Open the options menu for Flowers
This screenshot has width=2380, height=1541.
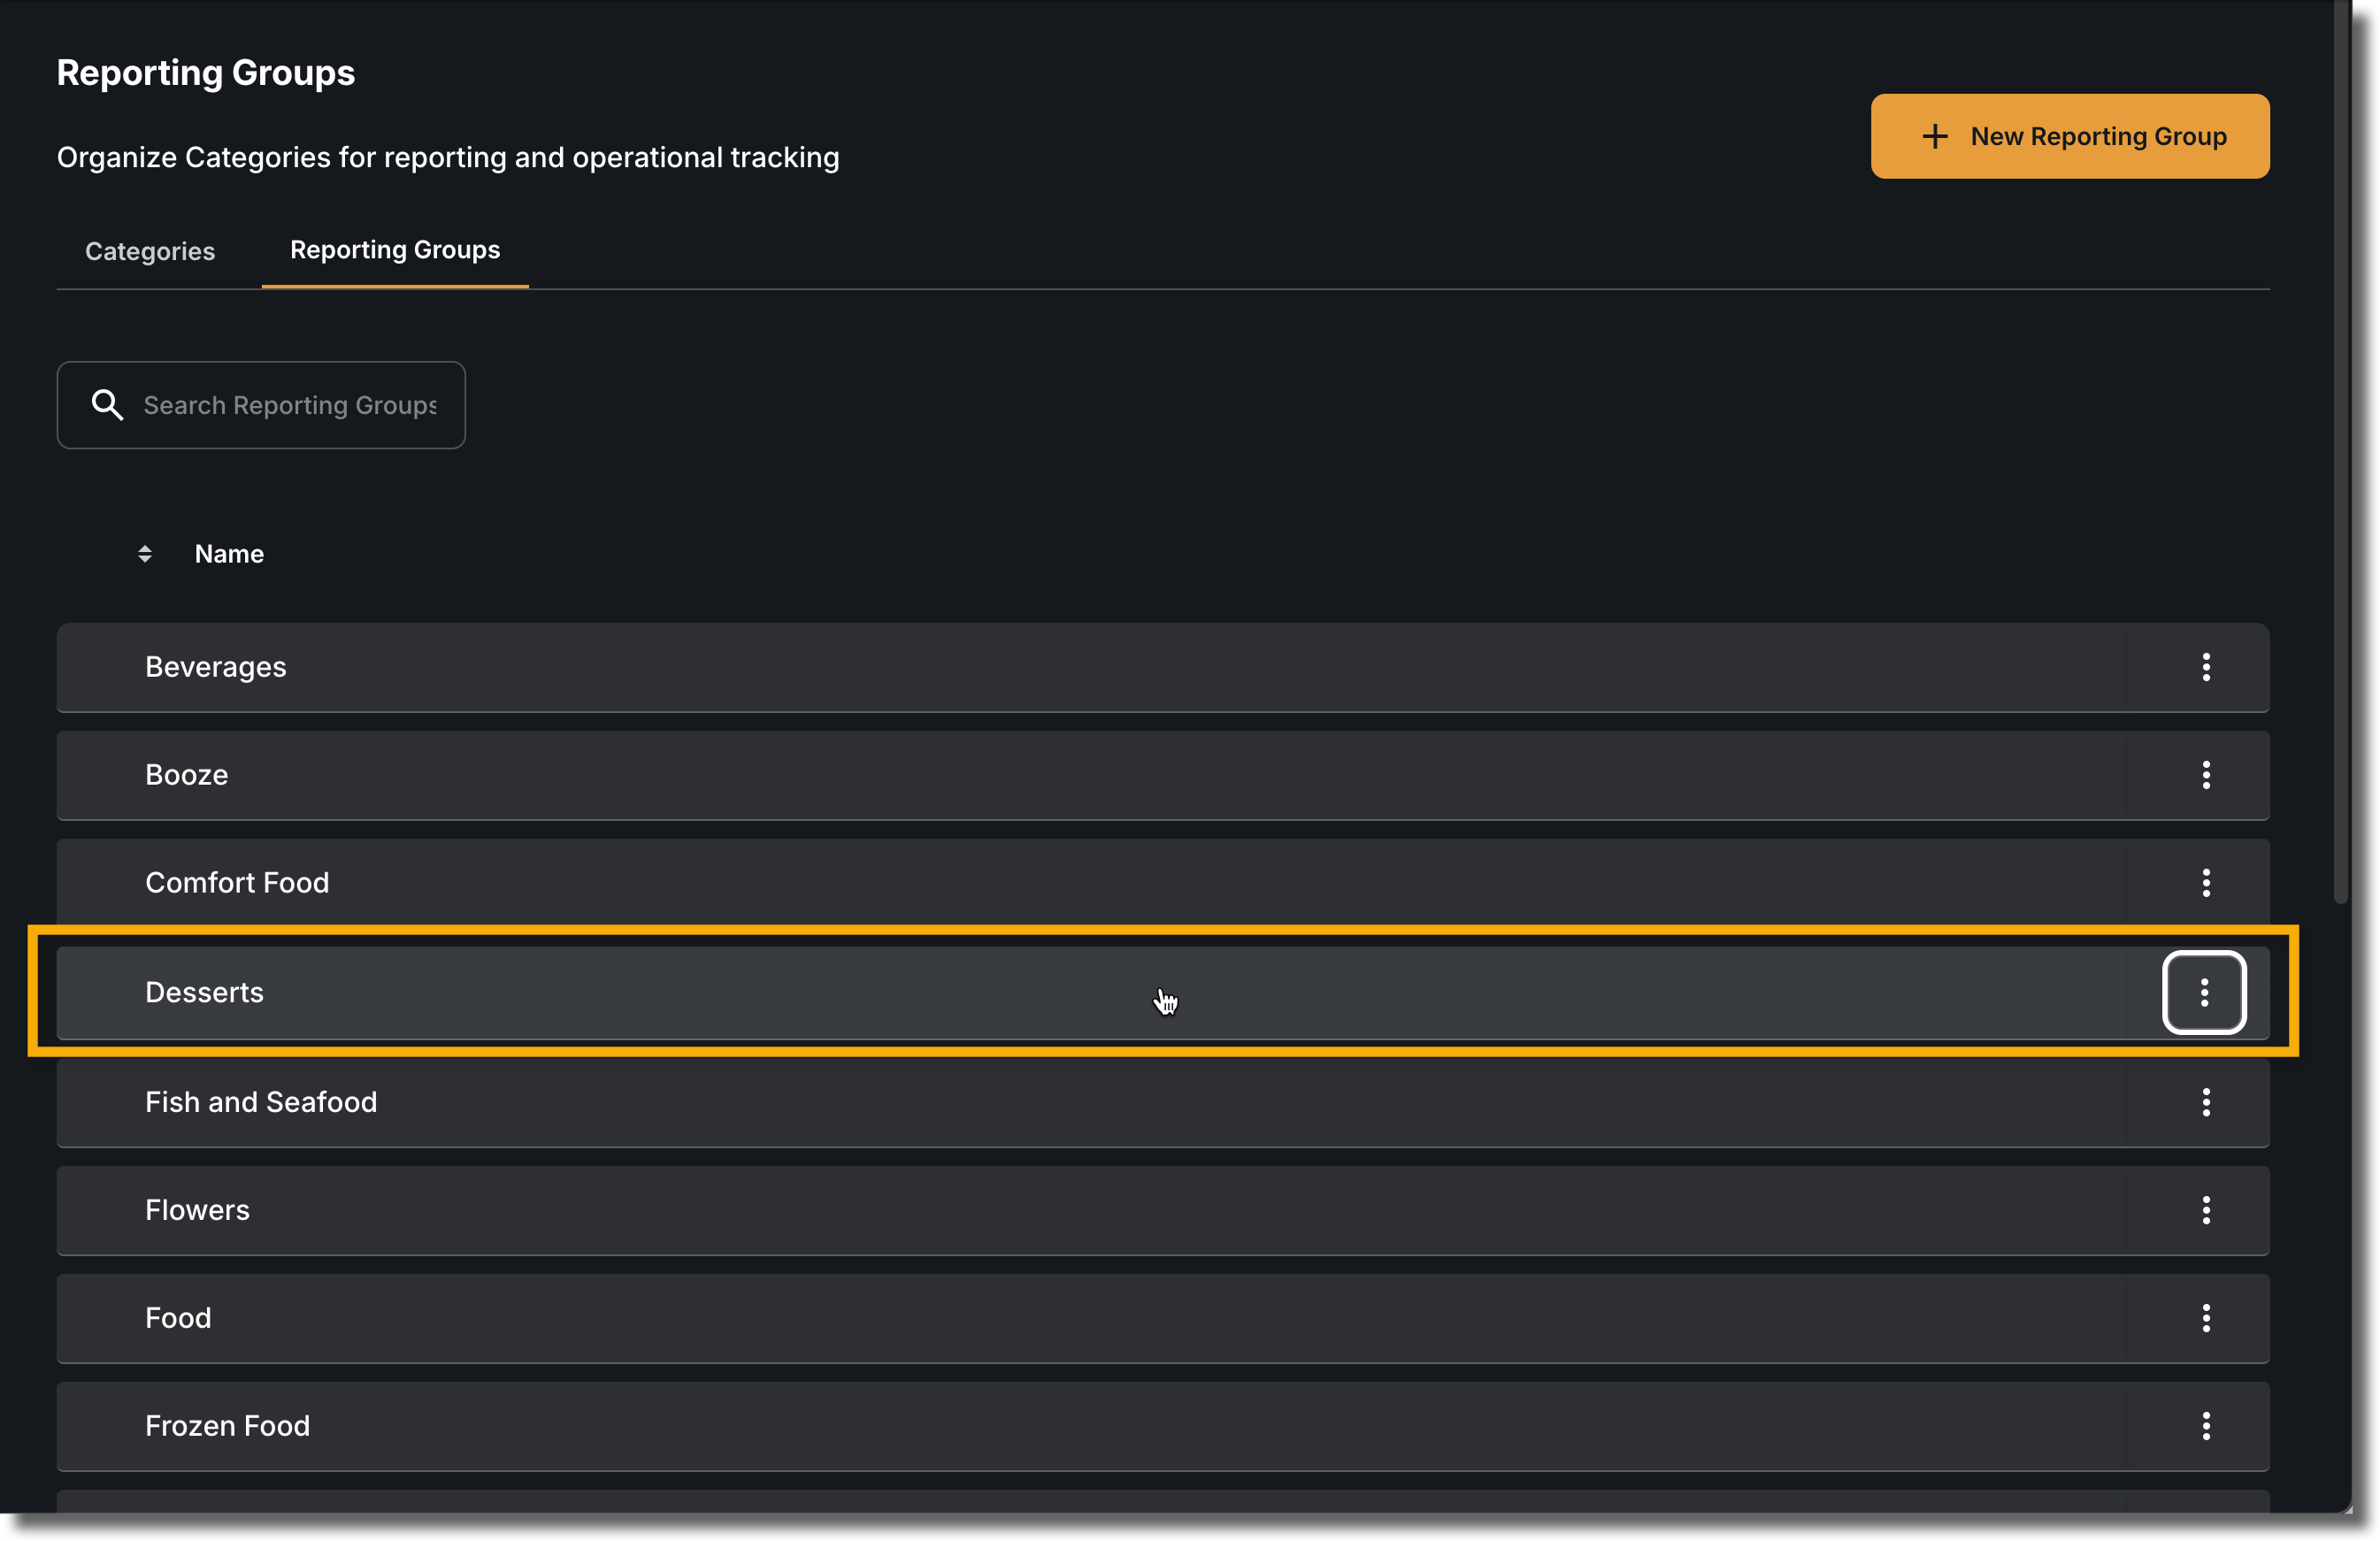[2205, 1210]
